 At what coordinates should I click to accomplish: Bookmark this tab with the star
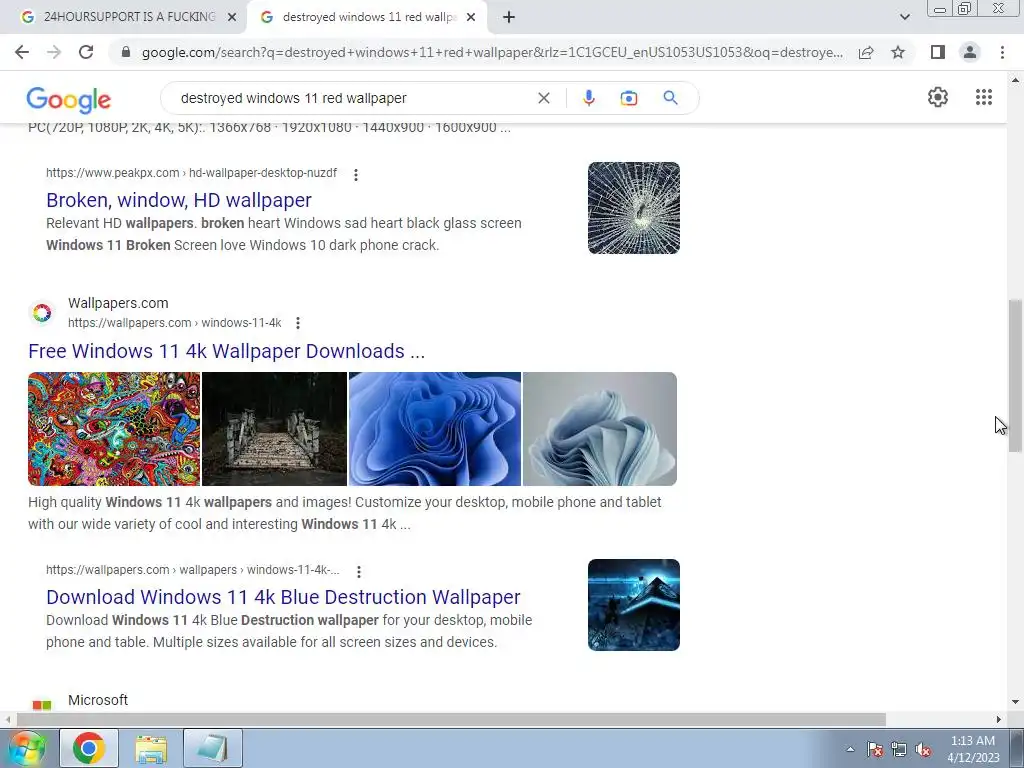coord(898,52)
